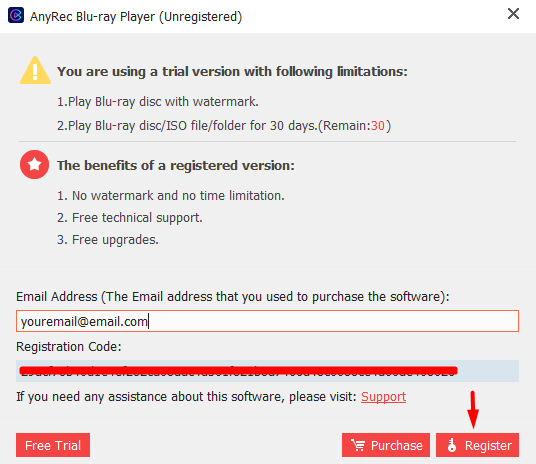The image size is (536, 464).
Task: Click the red remaining days number 30
Action: click(x=378, y=126)
